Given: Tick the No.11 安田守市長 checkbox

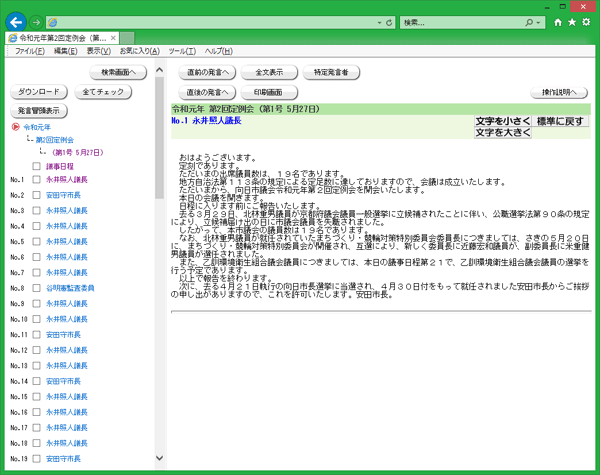Looking at the screenshot, I should [36, 335].
